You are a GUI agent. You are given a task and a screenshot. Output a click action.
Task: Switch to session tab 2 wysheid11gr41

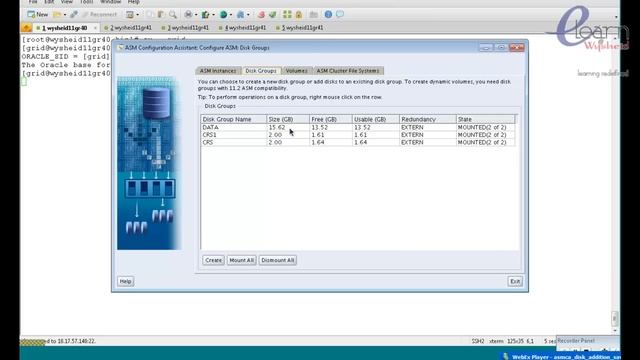tap(128, 28)
